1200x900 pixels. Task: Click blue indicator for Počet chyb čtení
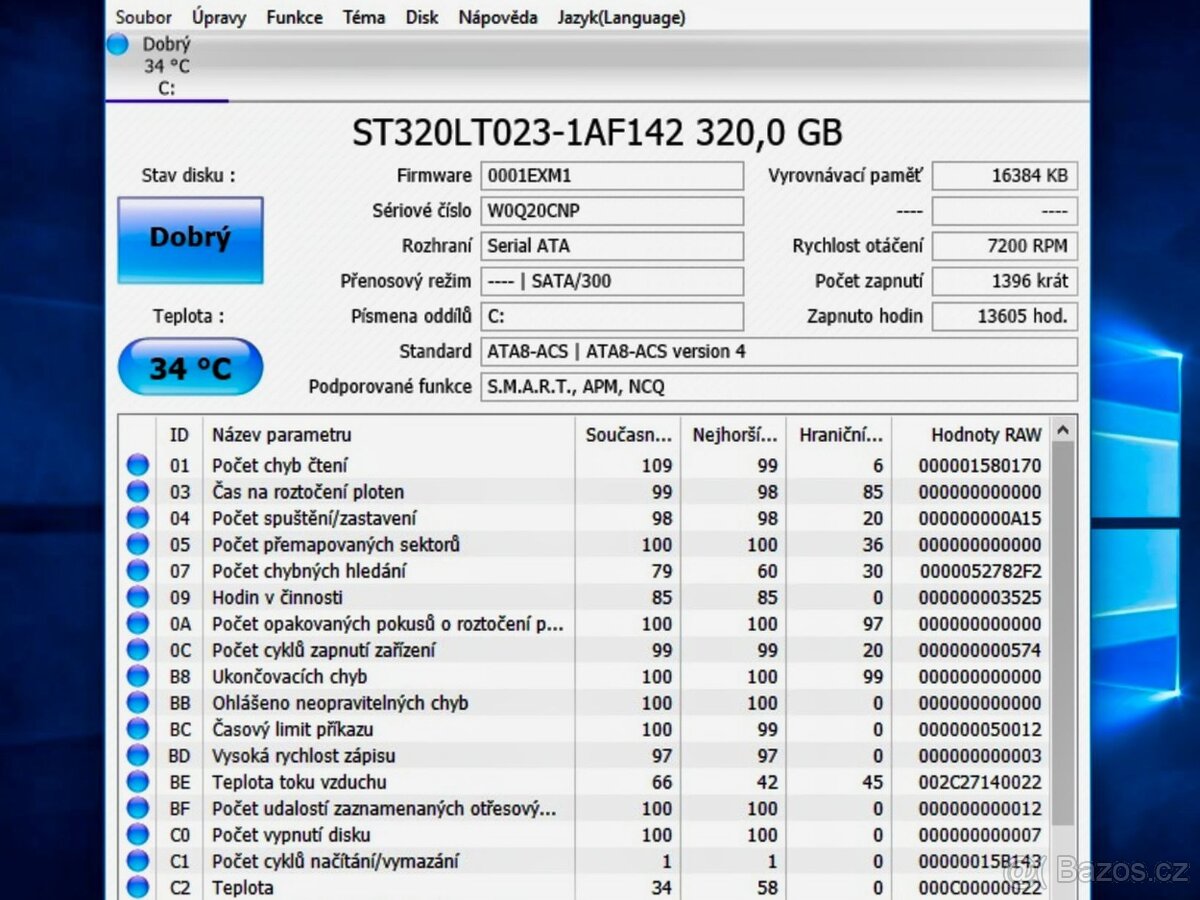click(x=137, y=466)
